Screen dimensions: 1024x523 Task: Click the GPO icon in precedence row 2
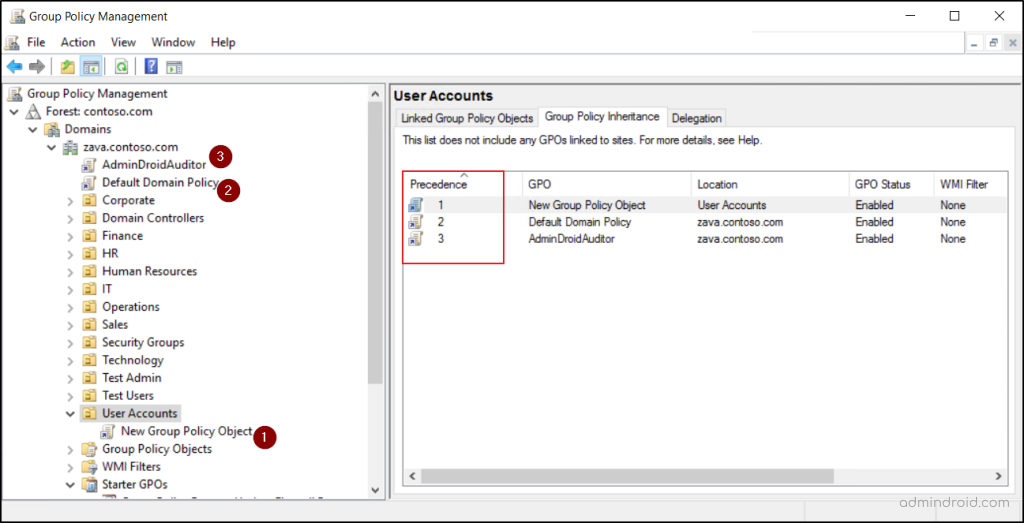pos(416,222)
